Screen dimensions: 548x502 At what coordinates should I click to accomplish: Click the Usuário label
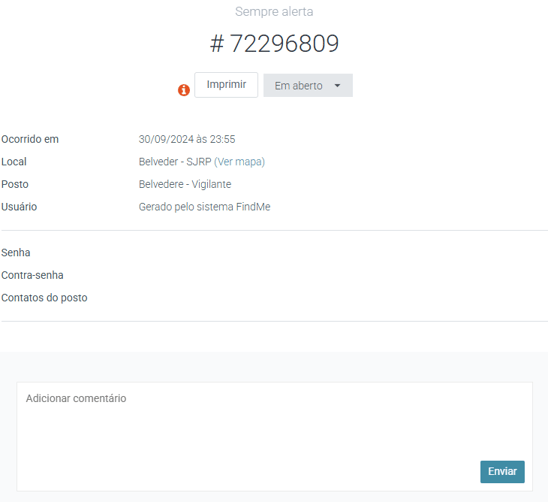(x=19, y=207)
